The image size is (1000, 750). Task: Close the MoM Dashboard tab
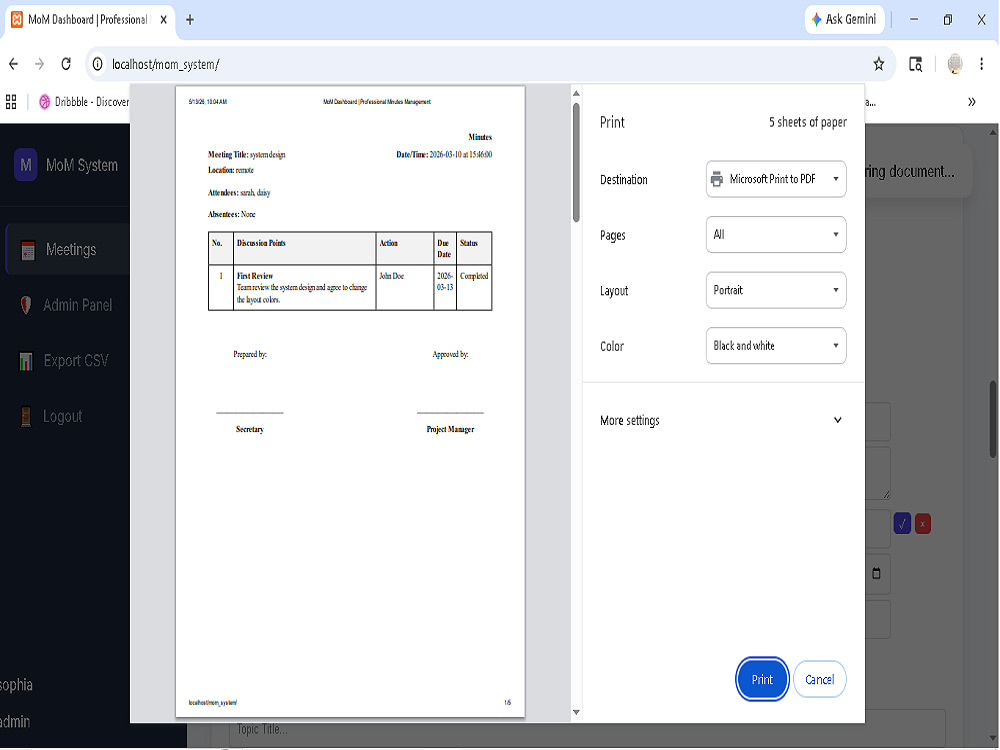tap(163, 20)
